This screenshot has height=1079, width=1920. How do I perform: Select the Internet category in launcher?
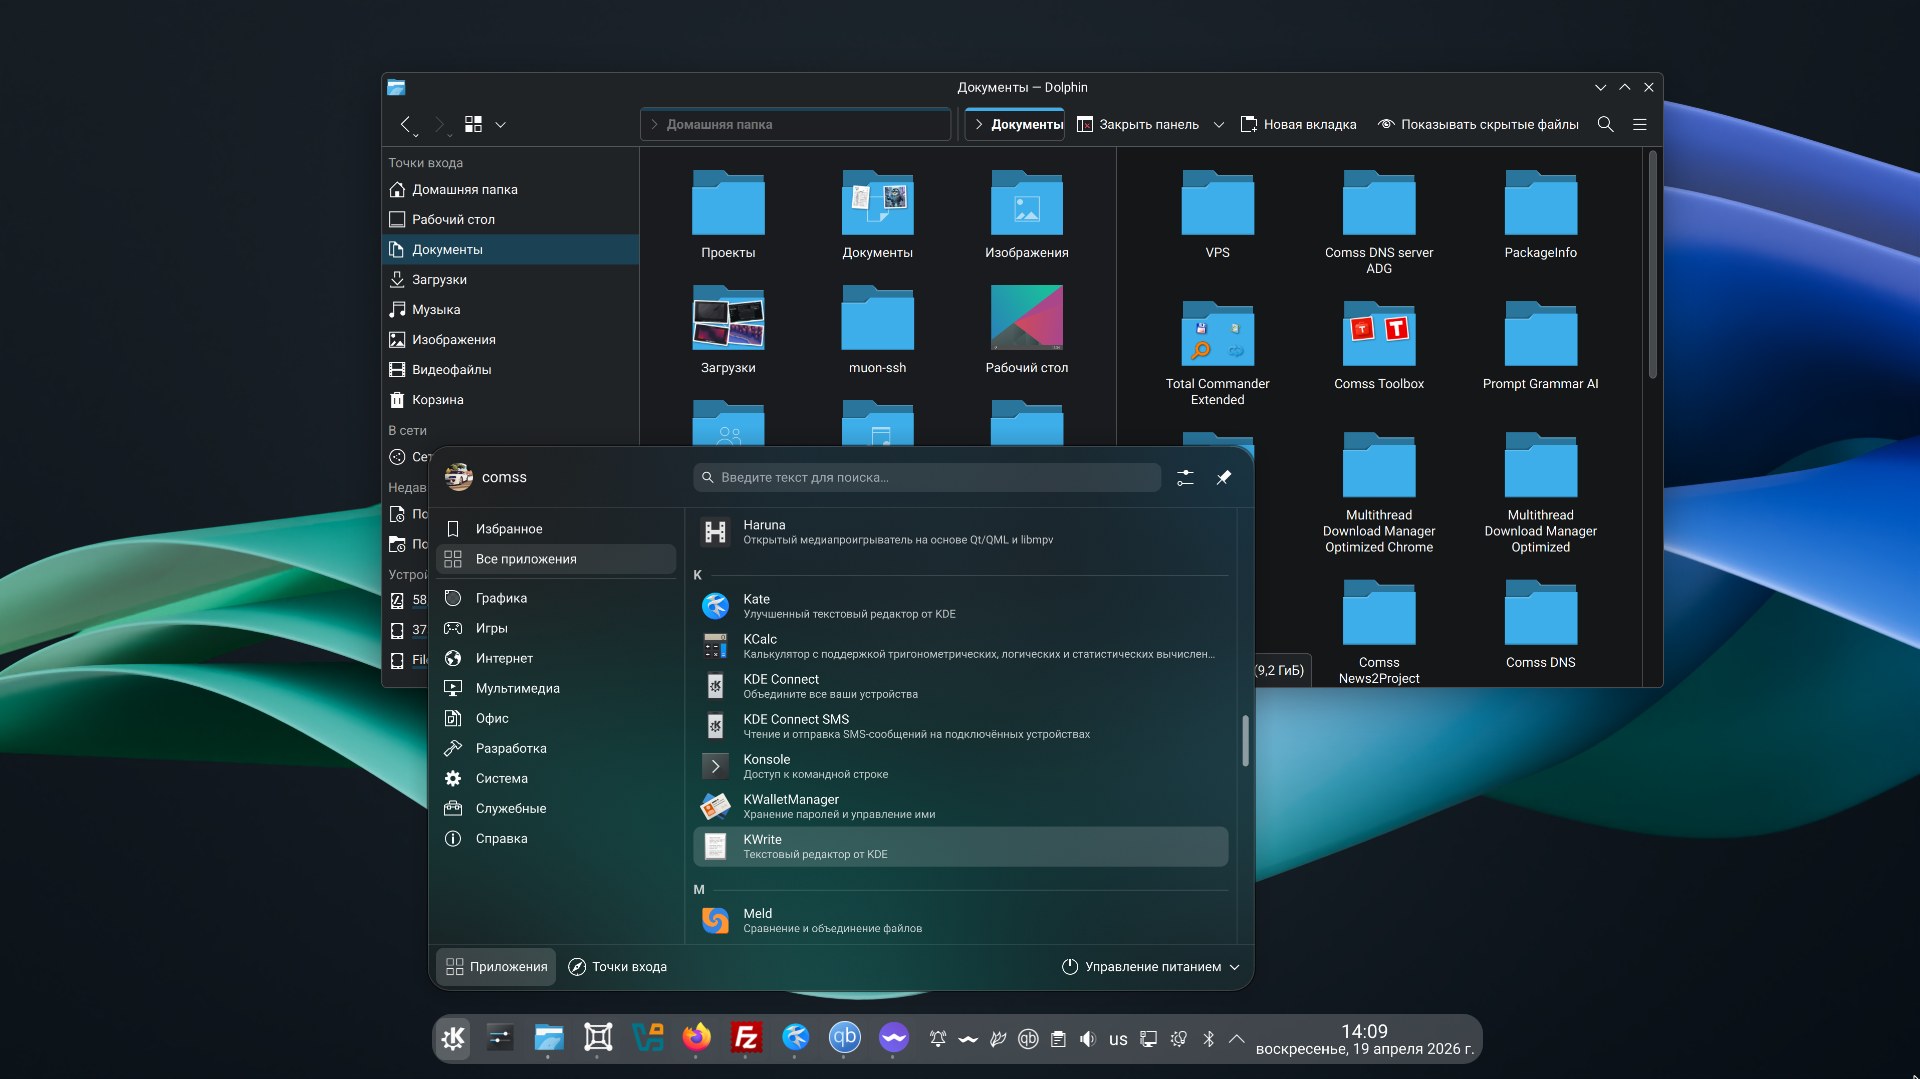504,658
